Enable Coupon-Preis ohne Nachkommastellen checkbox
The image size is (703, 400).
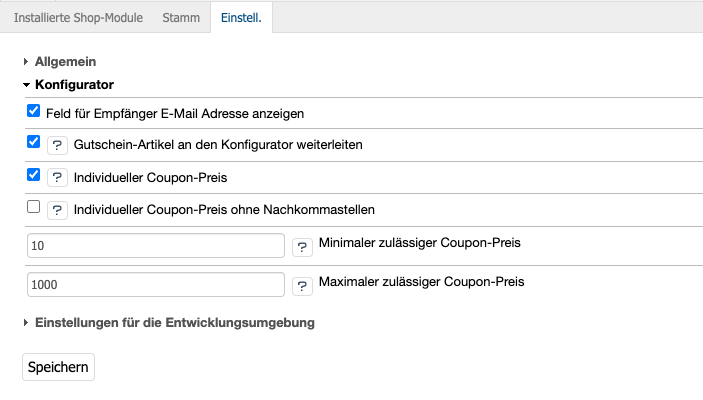(34, 207)
